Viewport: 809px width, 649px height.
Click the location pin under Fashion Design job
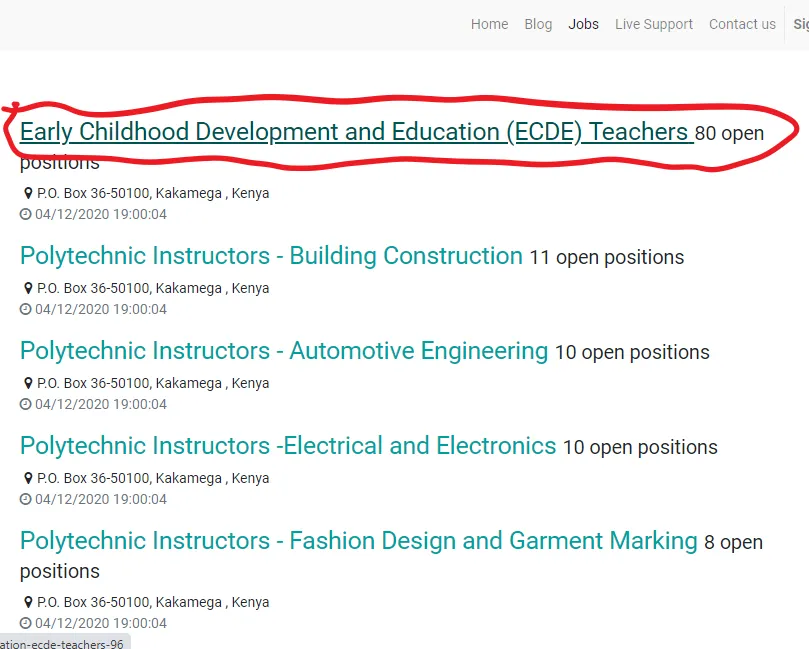tap(28, 602)
